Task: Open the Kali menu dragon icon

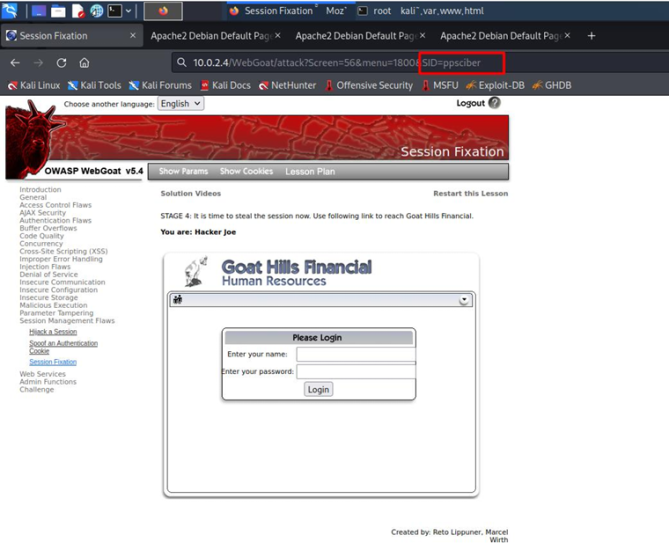Action: coord(10,11)
